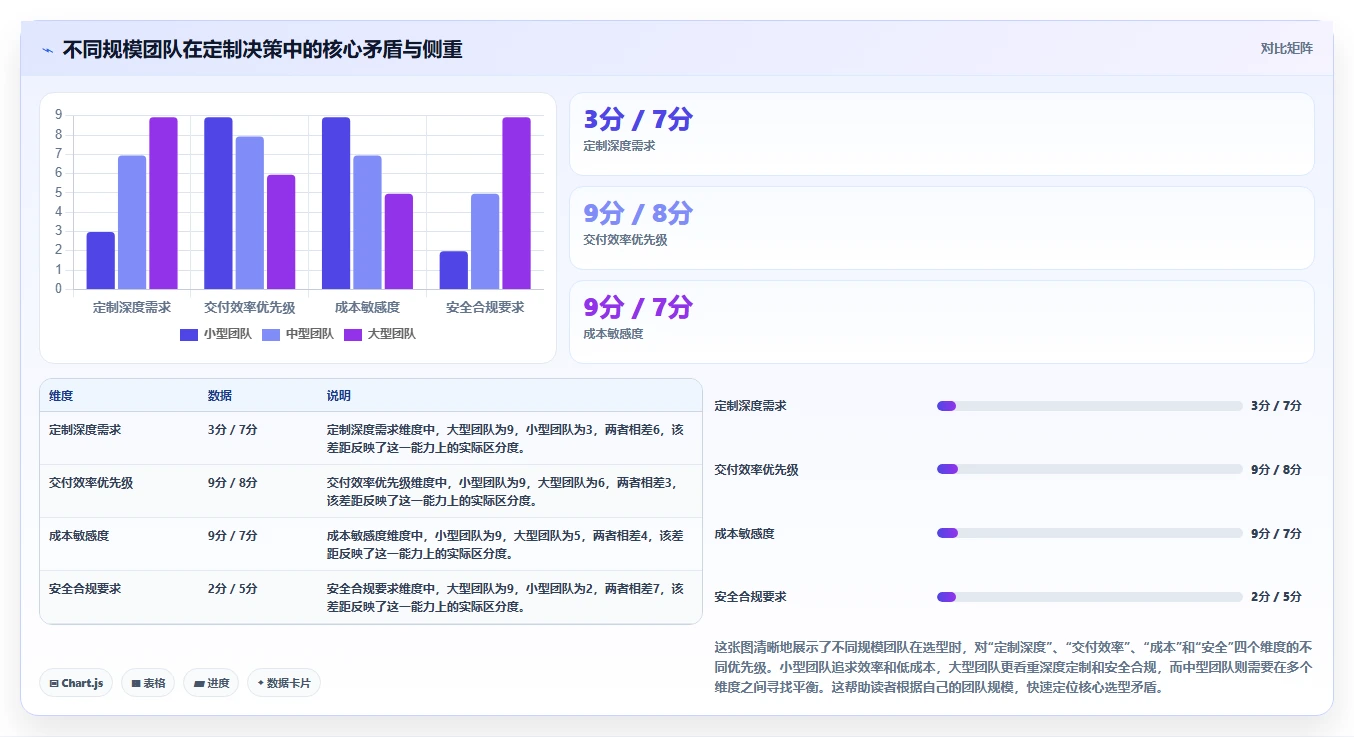Screen dimensions: 1354x737
Task: Click the 大型团队 bar for 交付效率优先级
Action: [281, 232]
